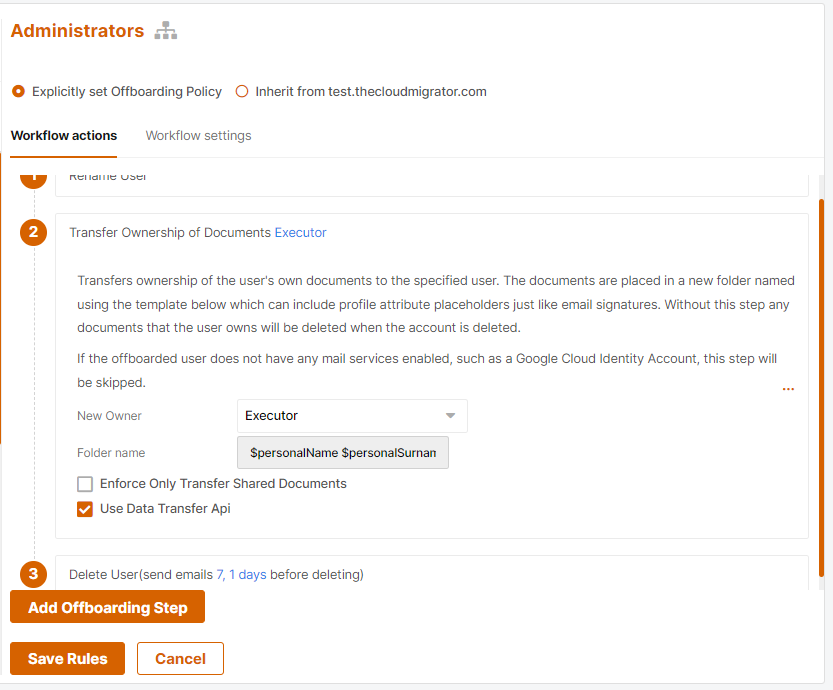Screen dimensions: 833x690
Task: Click the Folder name input field
Action: [x=343, y=453]
